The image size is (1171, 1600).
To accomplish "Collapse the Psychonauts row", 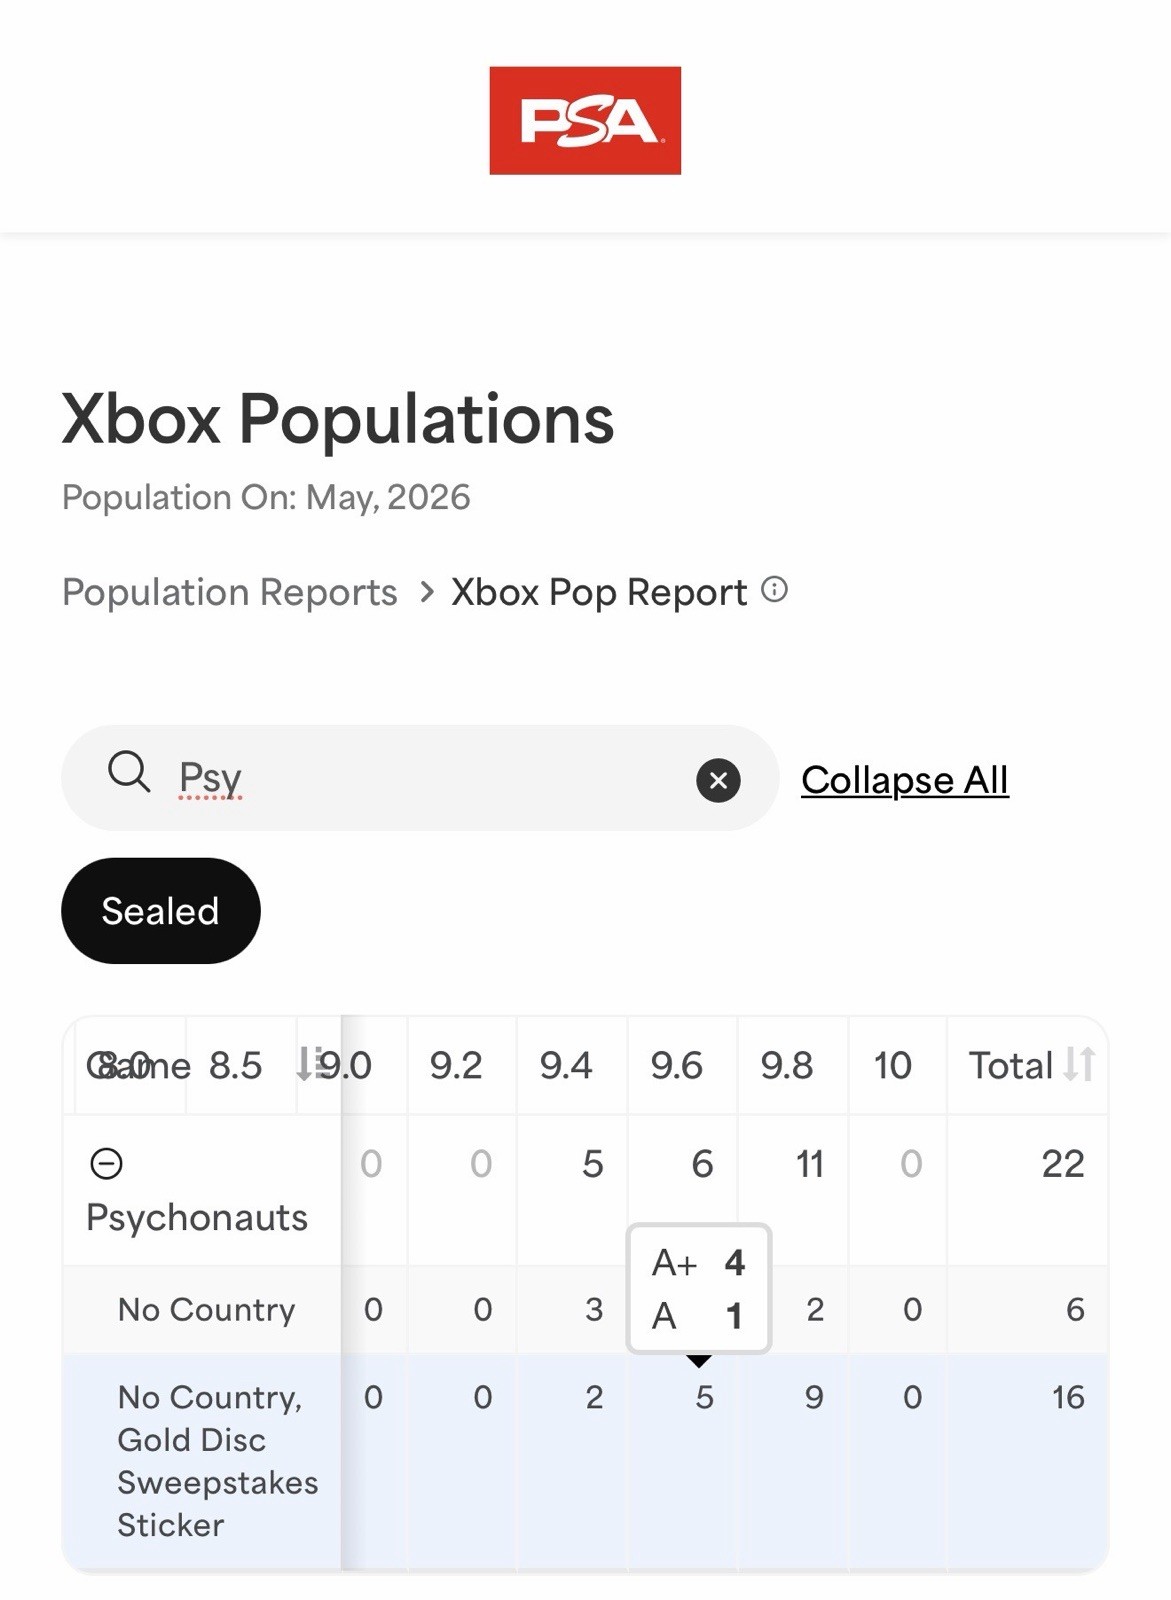I will point(106,1163).
